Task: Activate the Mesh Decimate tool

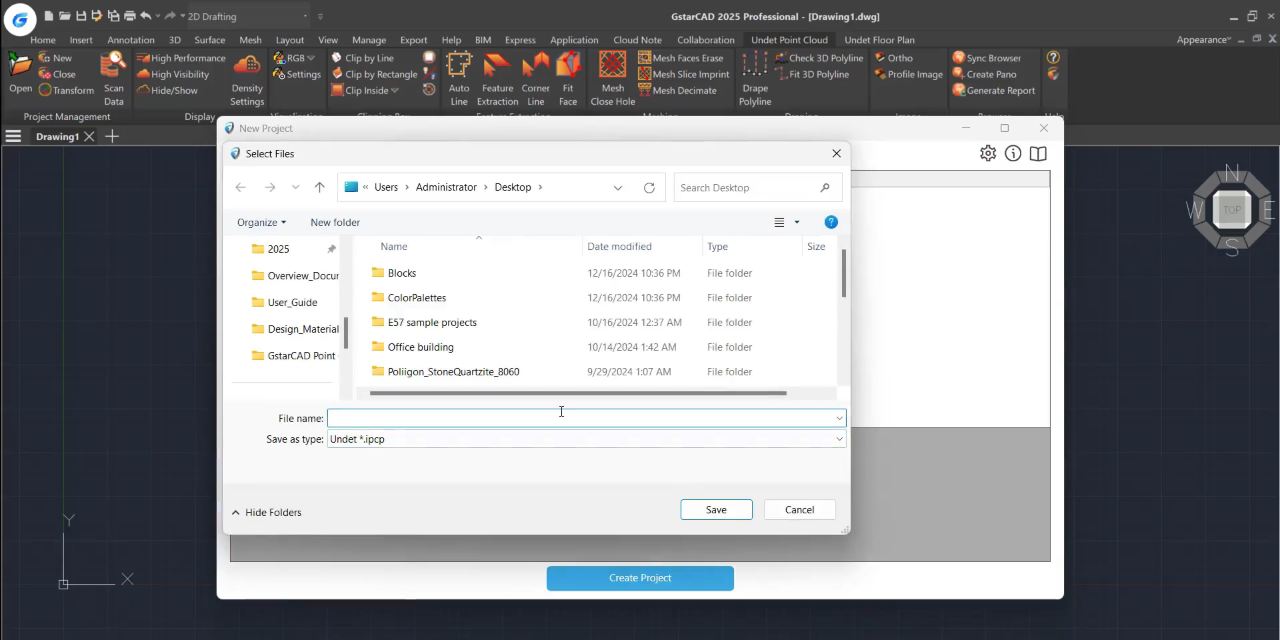Action: coord(678,90)
